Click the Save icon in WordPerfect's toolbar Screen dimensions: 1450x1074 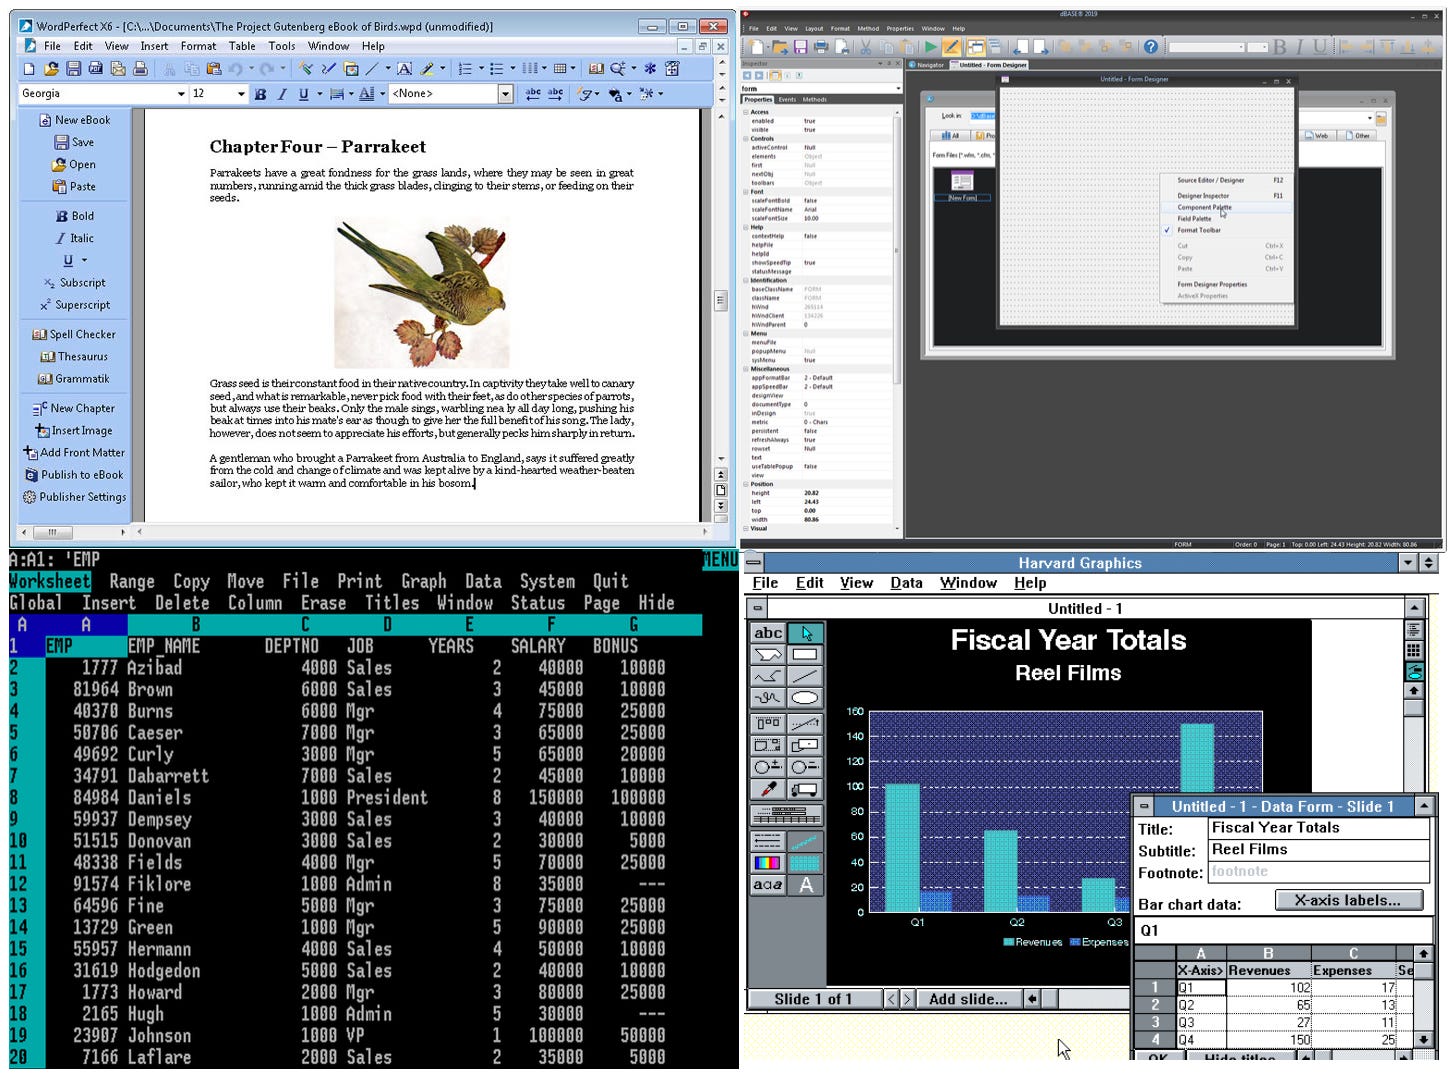tap(73, 68)
